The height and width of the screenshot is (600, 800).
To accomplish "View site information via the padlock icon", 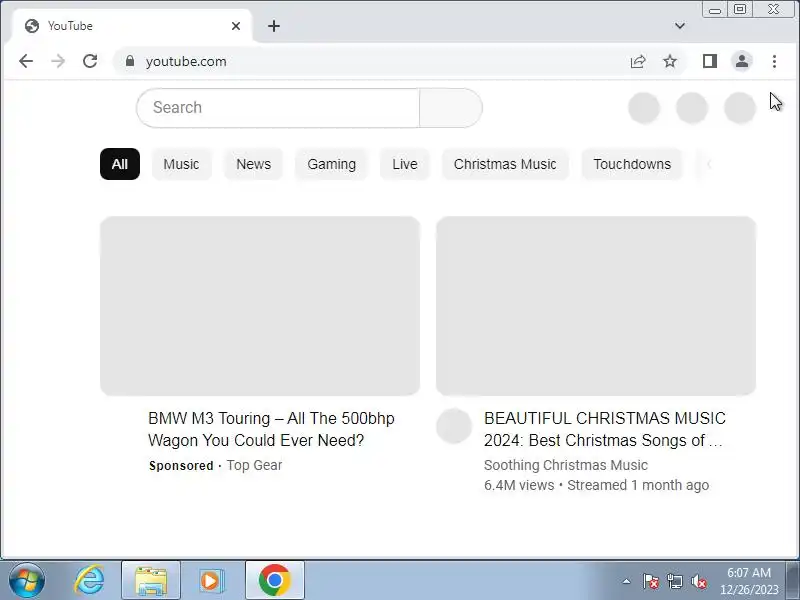I will click(x=130, y=61).
